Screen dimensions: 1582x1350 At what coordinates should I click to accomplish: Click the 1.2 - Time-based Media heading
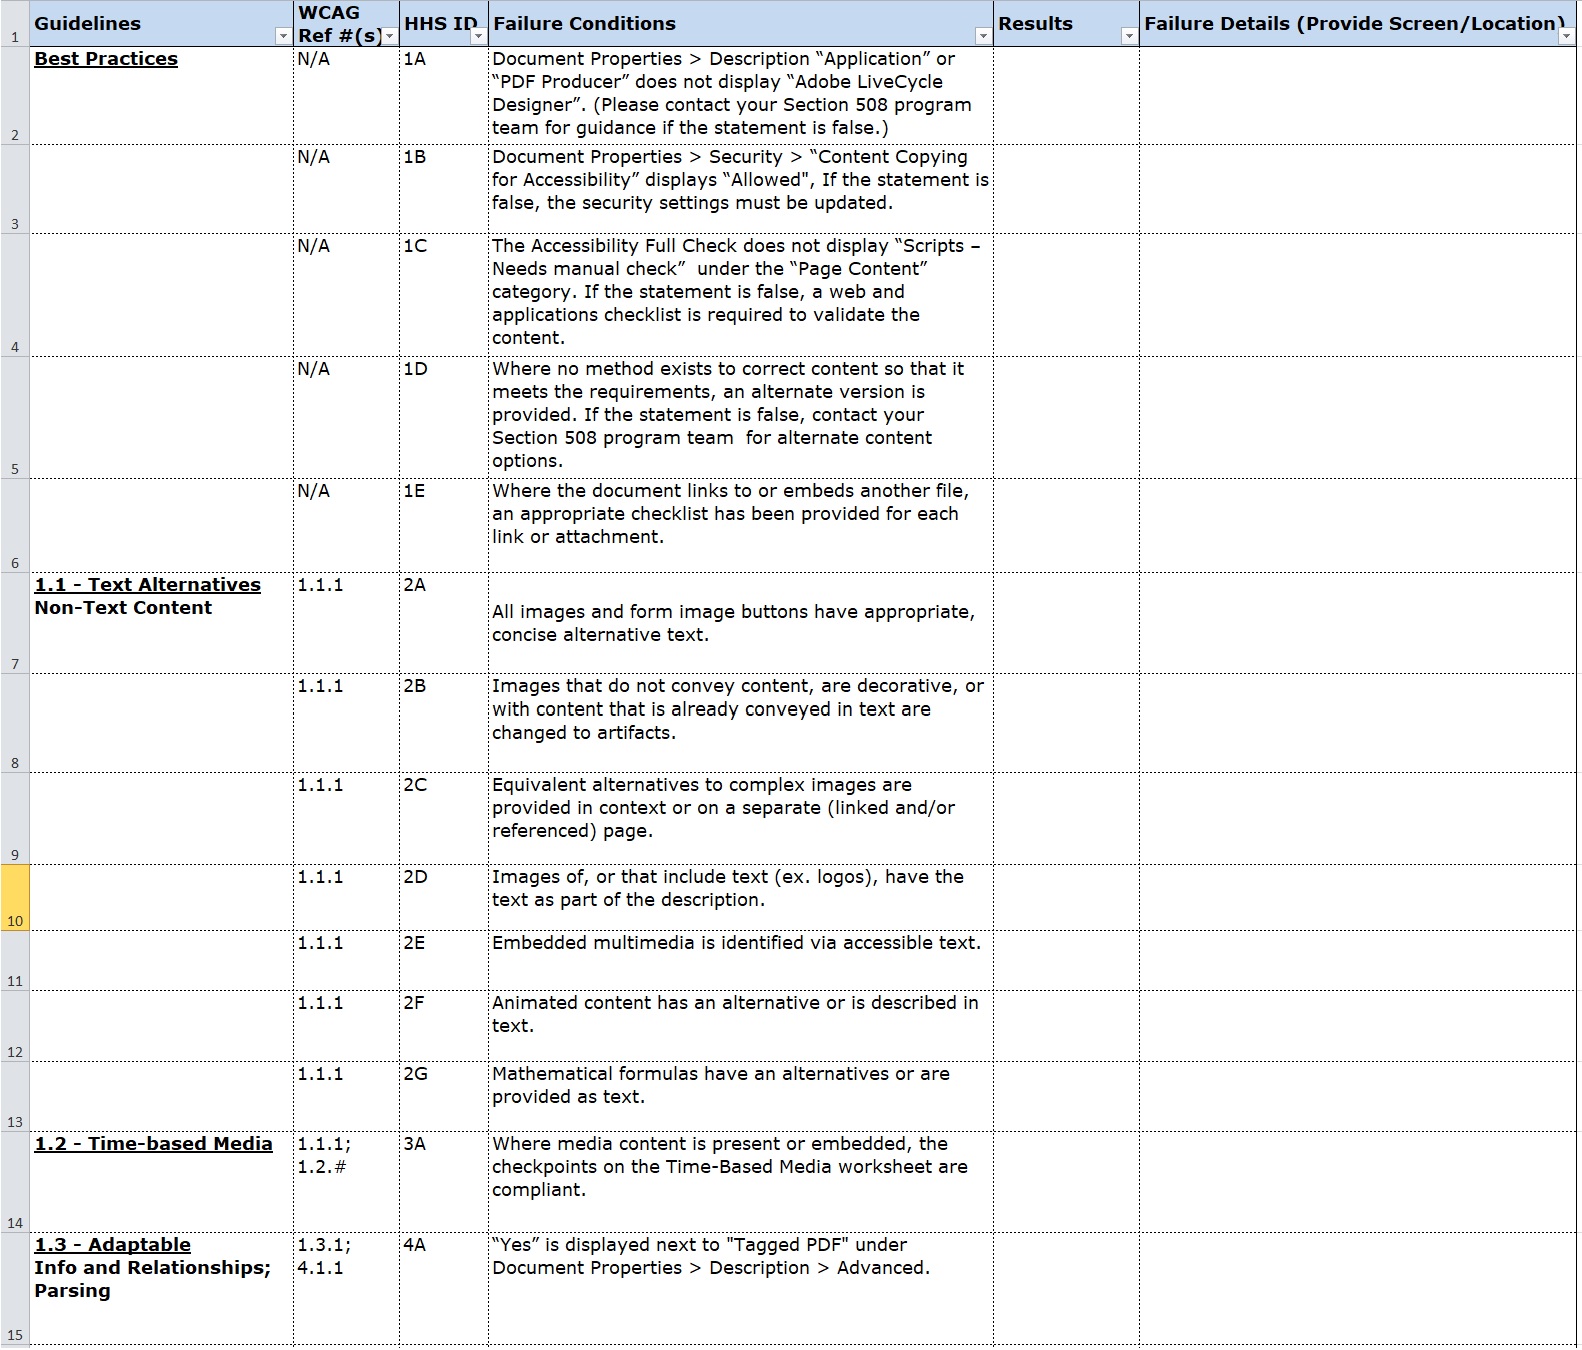click(x=153, y=1144)
